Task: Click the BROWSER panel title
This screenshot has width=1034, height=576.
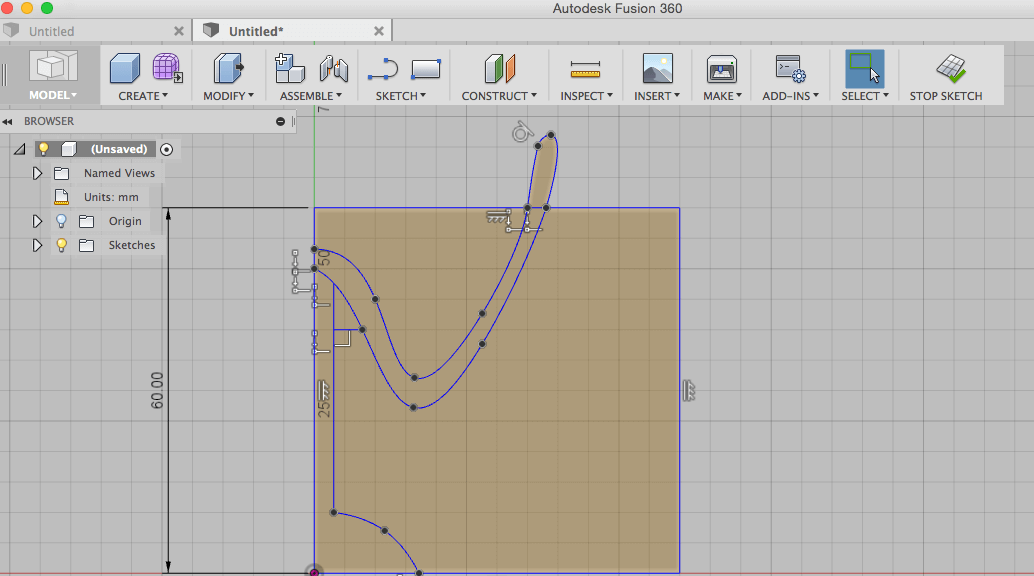Action: point(49,121)
